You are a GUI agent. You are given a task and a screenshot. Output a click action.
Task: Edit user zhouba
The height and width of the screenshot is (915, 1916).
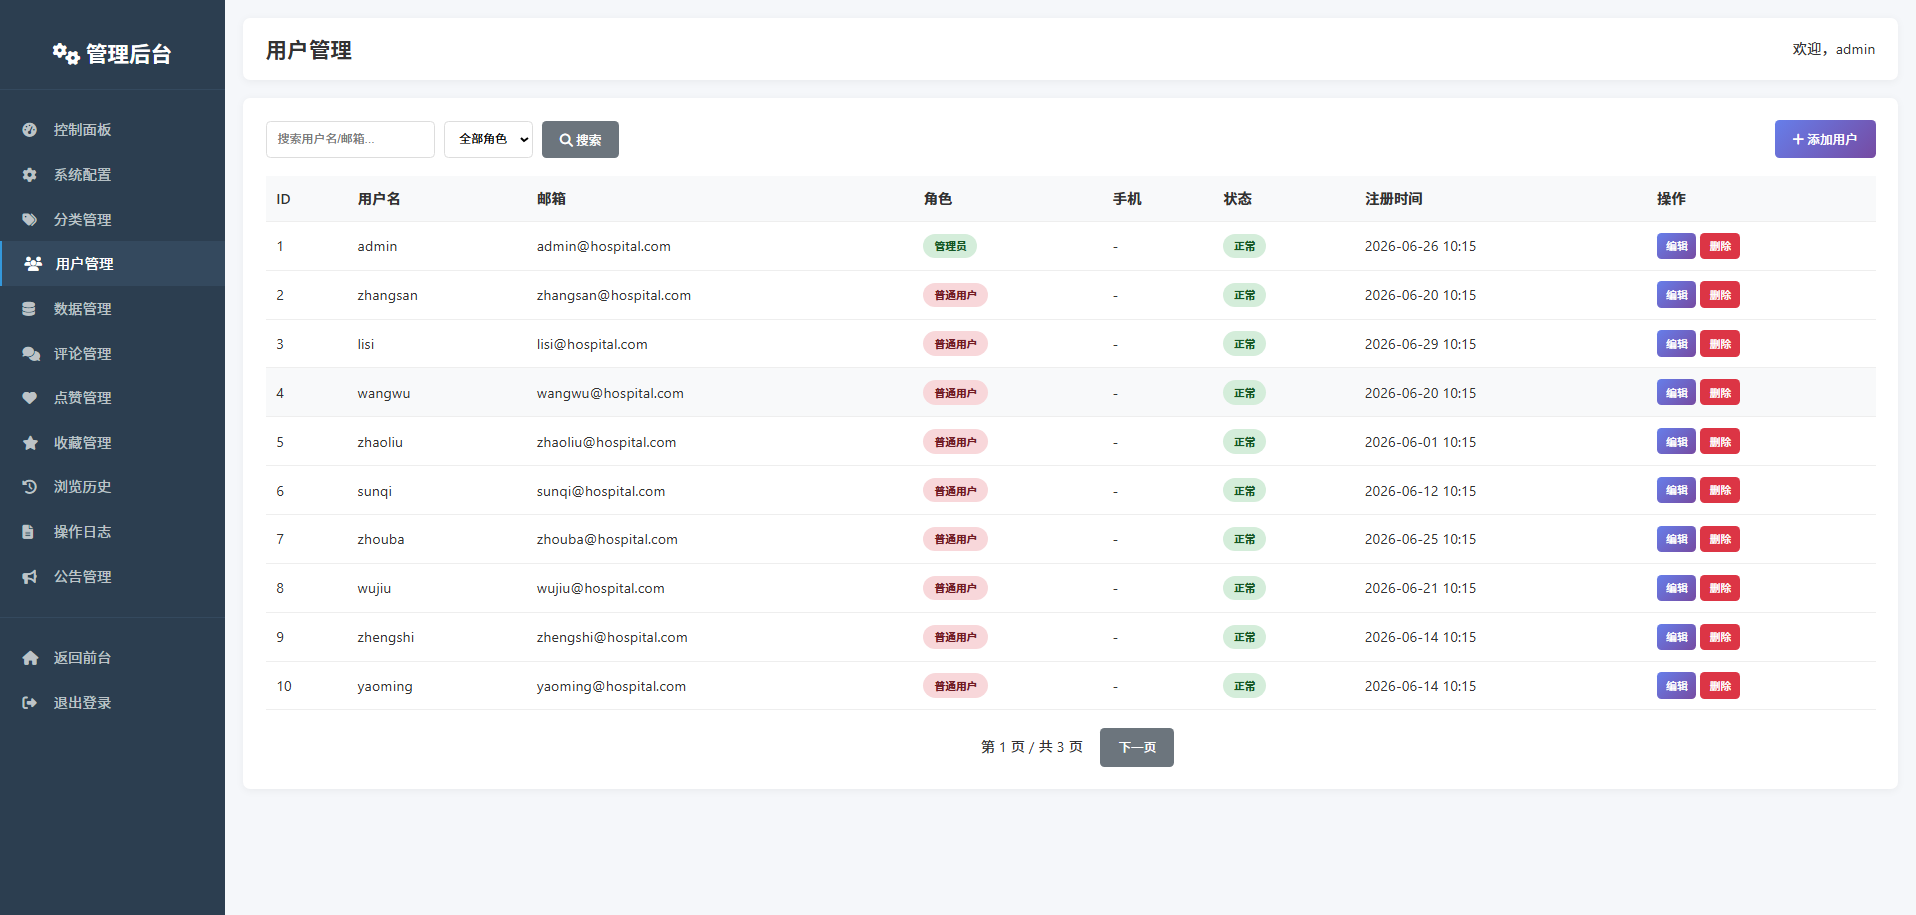(1676, 539)
